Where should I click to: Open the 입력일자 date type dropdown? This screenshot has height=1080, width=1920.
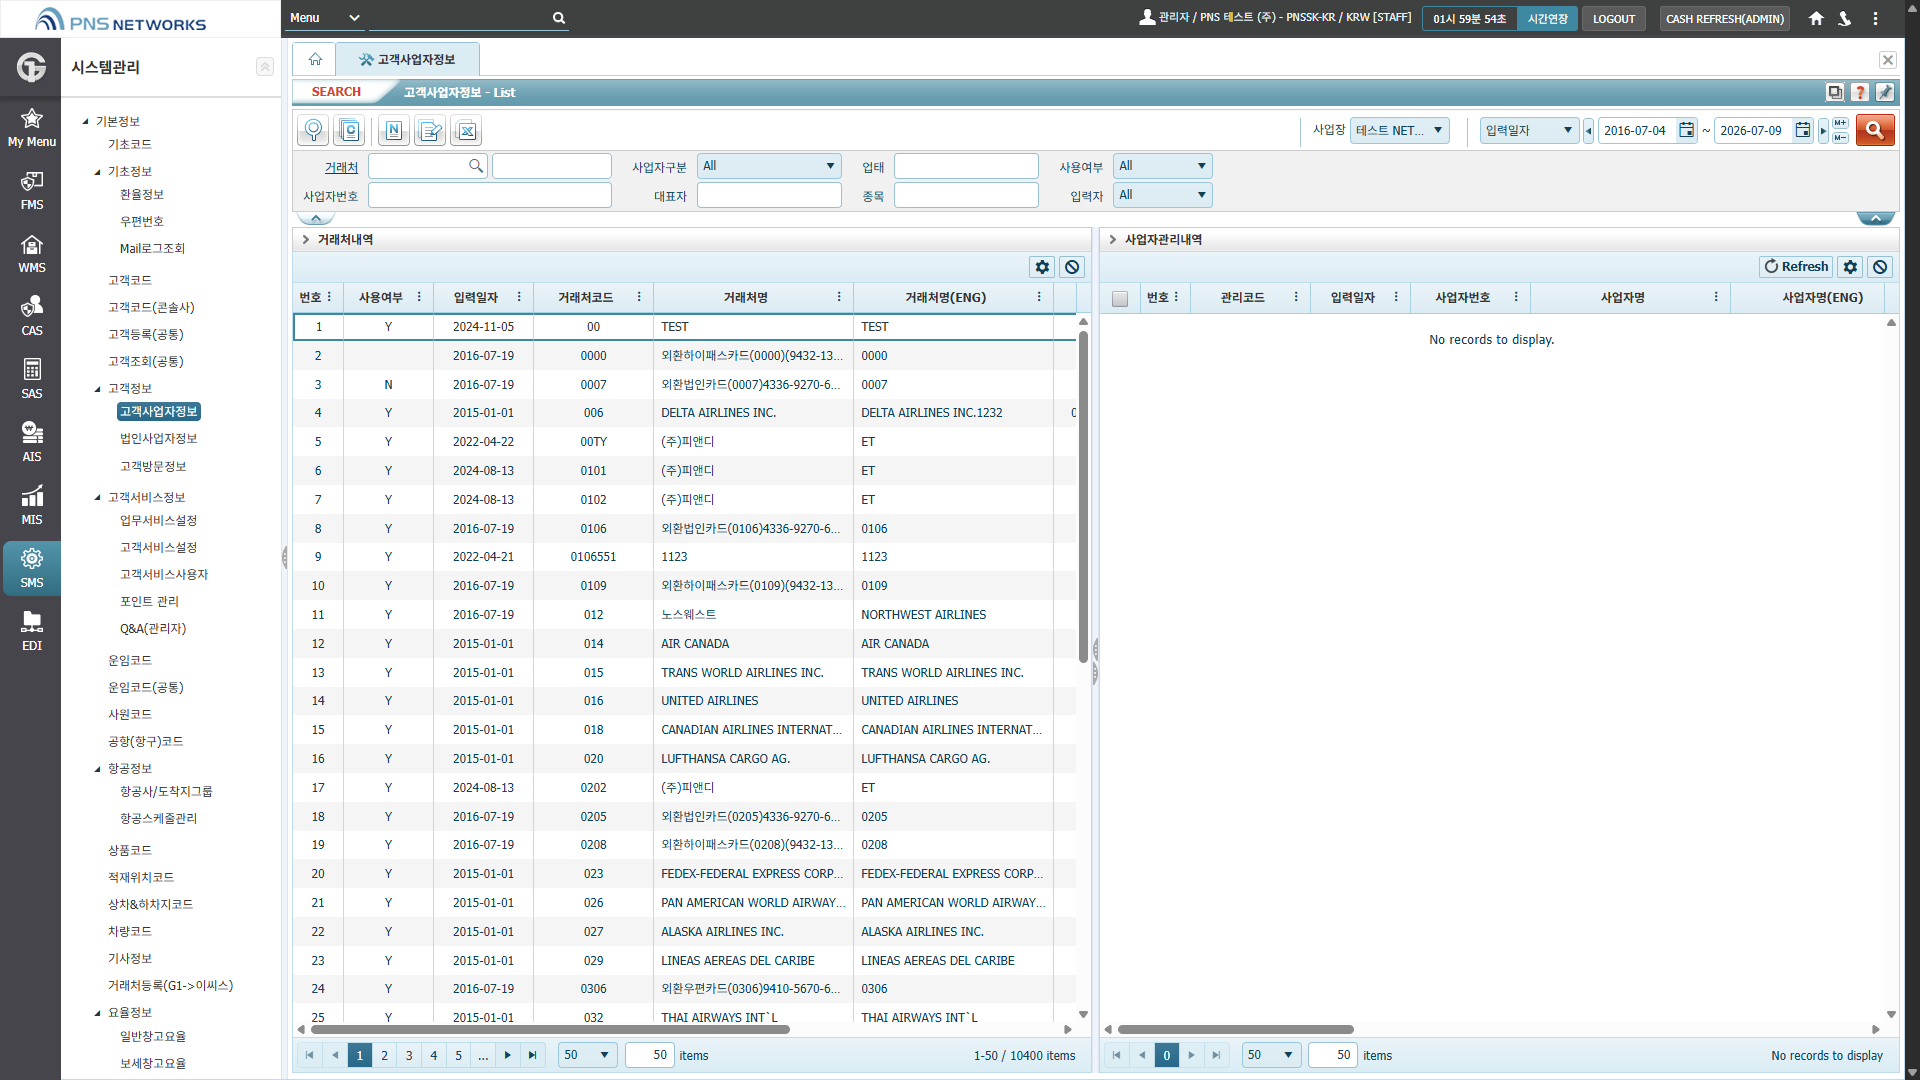click(1529, 130)
